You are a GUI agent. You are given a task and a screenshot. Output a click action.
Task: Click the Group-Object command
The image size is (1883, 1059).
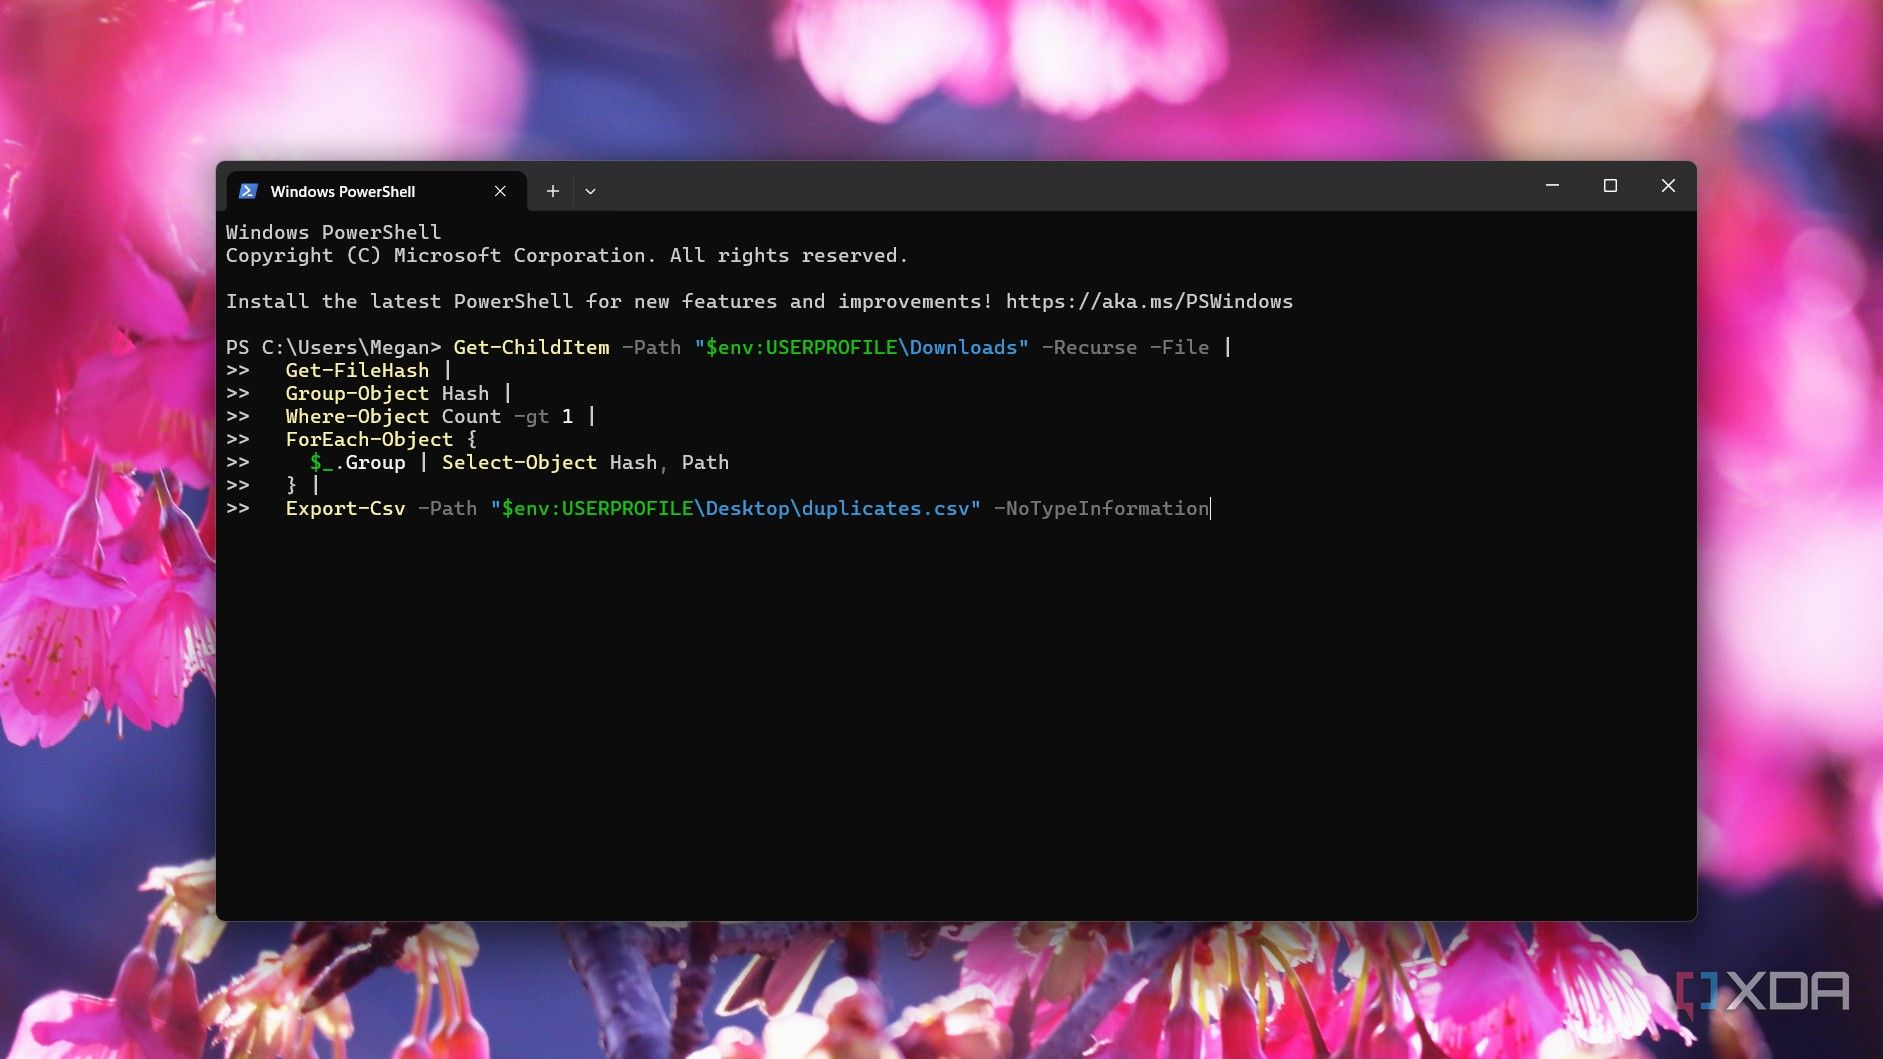pyautogui.click(x=357, y=393)
